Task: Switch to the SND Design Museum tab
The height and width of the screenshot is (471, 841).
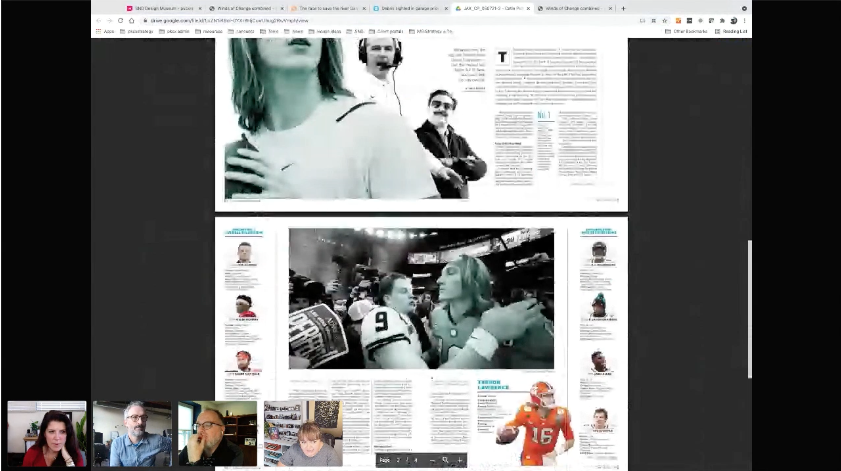Action: pyautogui.click(x=158, y=8)
